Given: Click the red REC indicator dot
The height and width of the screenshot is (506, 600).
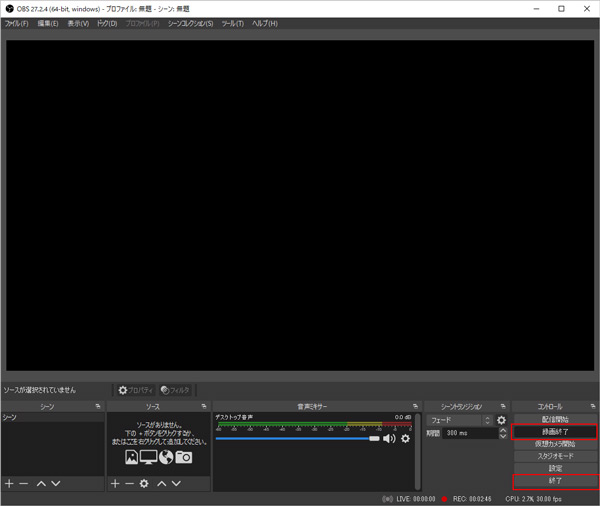Looking at the screenshot, I should tap(444, 499).
